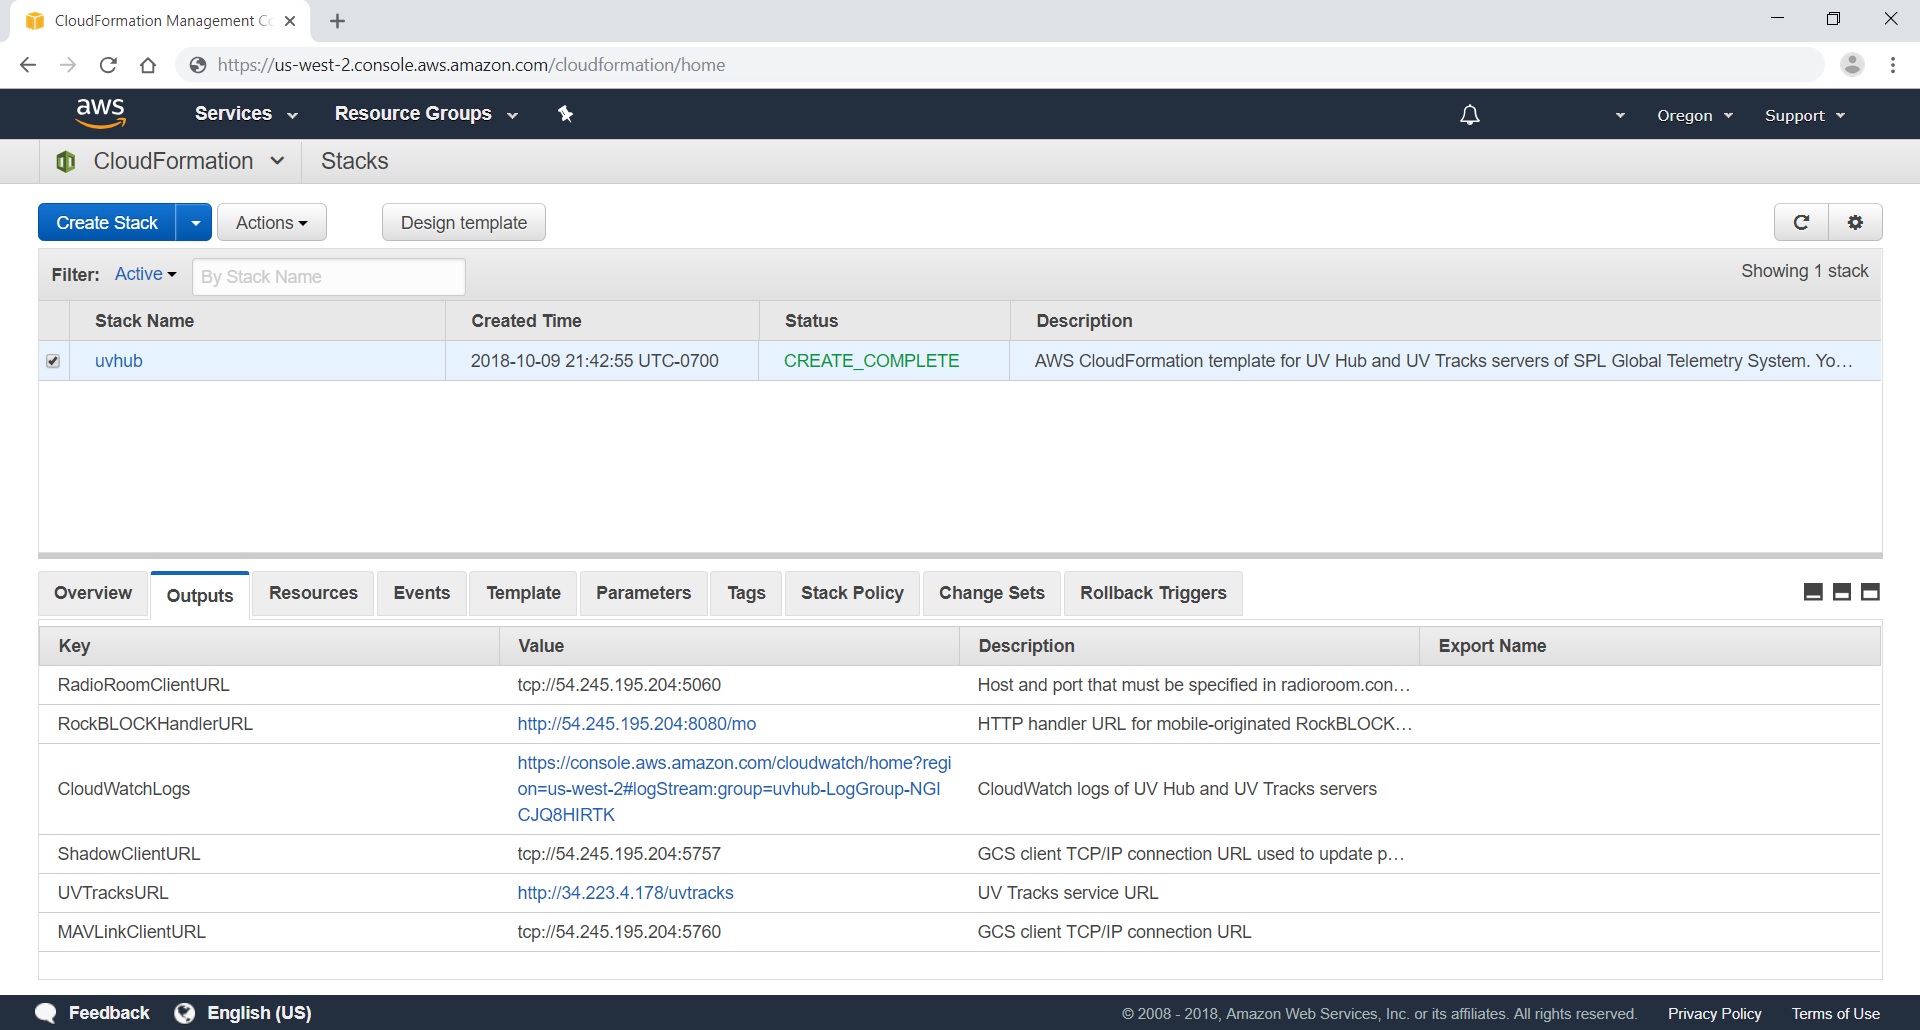Viewport: 1920px width, 1030px height.
Task: Open the uvtracks service URL link
Action: click(625, 893)
